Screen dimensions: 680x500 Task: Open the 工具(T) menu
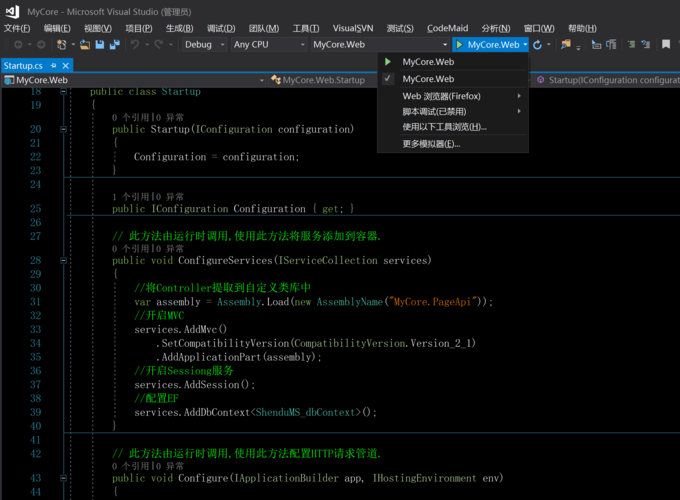[x=306, y=29]
